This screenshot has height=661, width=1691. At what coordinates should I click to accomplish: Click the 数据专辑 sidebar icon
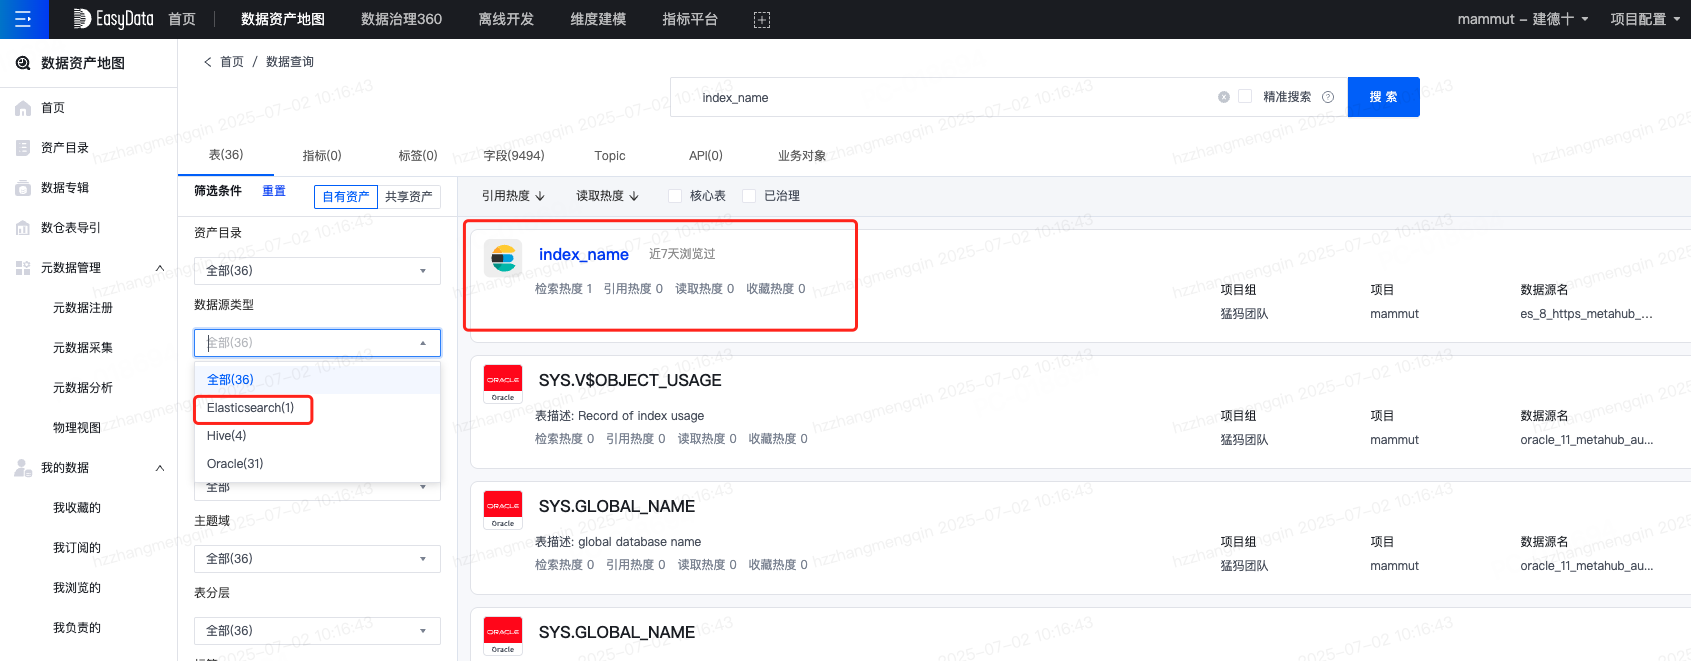[x=23, y=188]
